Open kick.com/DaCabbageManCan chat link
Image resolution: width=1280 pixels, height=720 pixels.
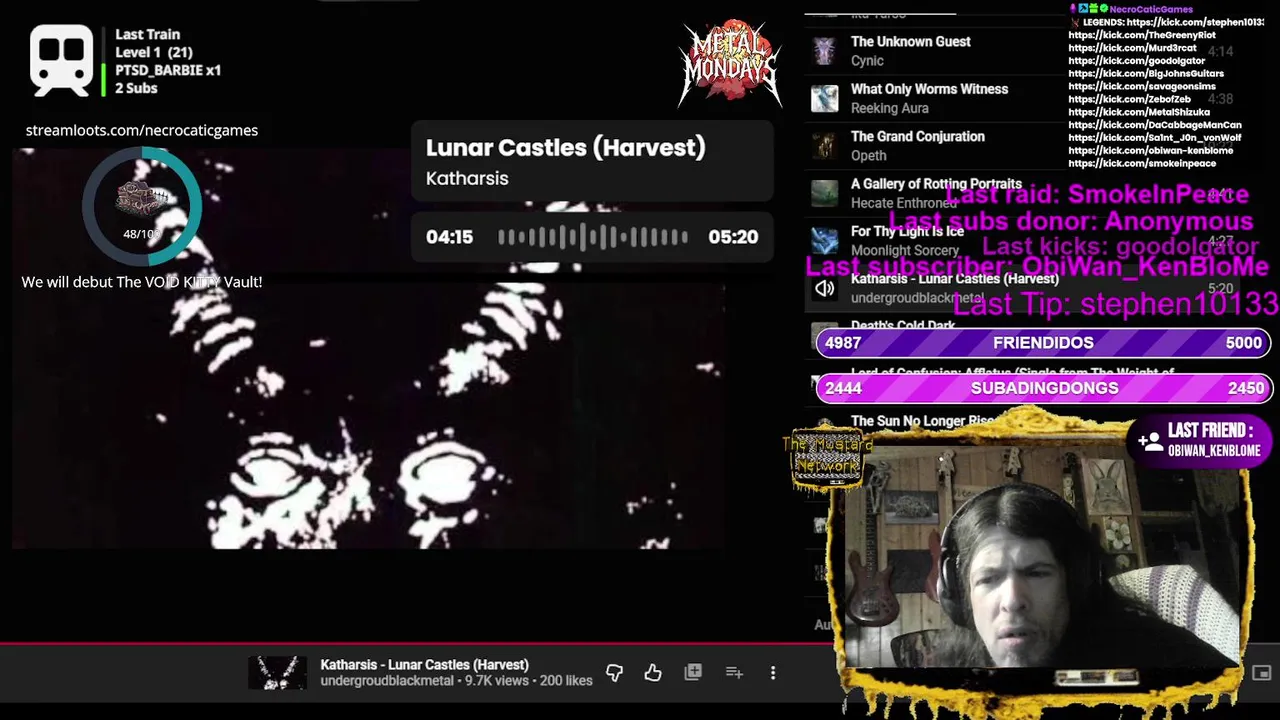point(1155,126)
